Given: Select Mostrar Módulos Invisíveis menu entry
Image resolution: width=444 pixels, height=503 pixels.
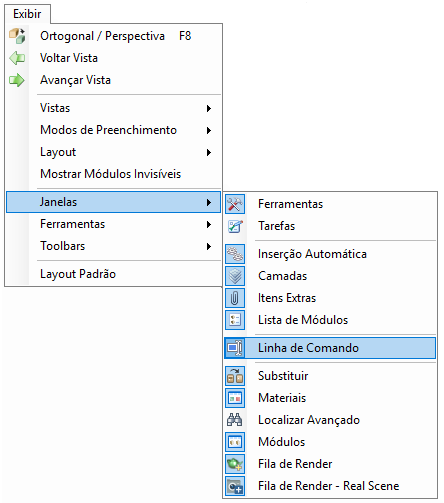Looking at the screenshot, I should 113,174.
